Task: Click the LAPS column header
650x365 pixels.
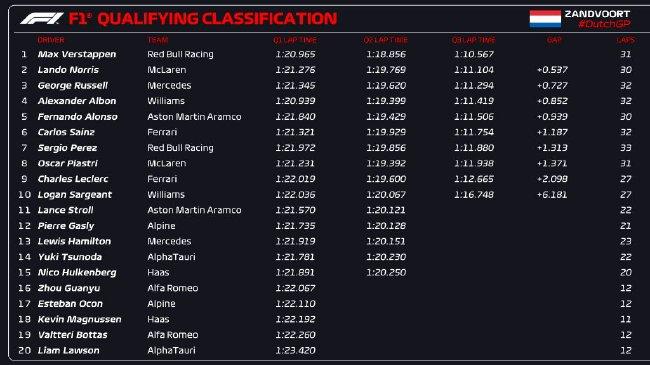Action: click(x=625, y=40)
